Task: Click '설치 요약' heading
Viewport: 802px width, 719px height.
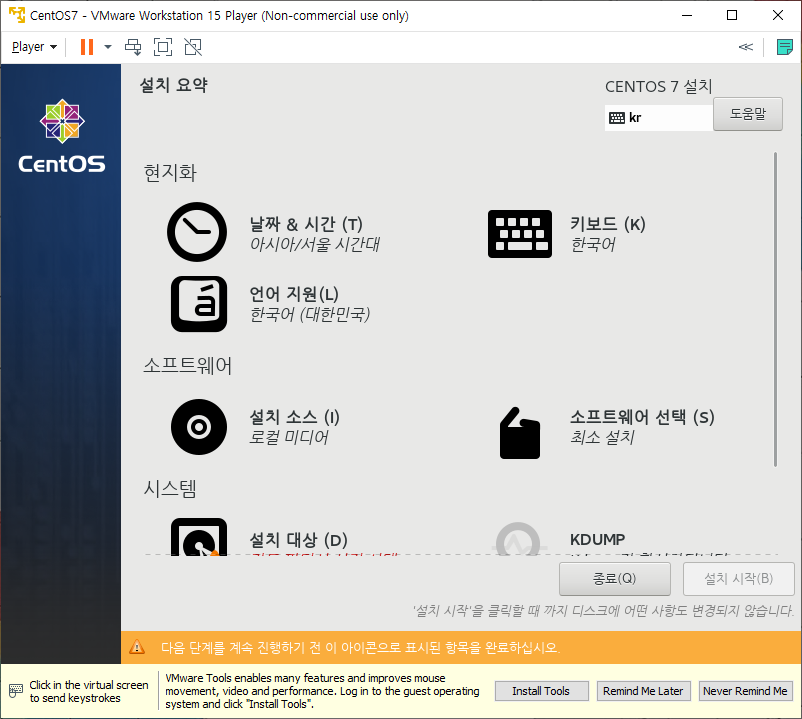Action: [174, 85]
